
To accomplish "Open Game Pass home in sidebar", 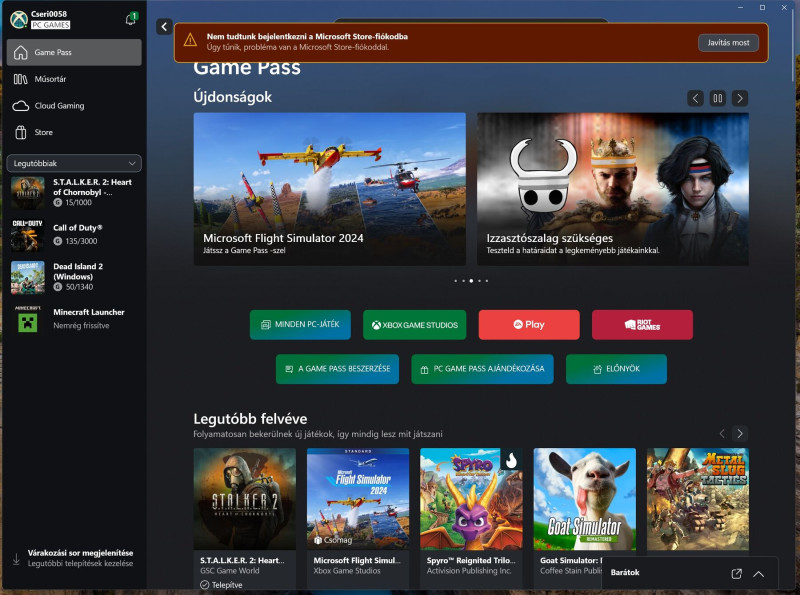I will [x=74, y=52].
